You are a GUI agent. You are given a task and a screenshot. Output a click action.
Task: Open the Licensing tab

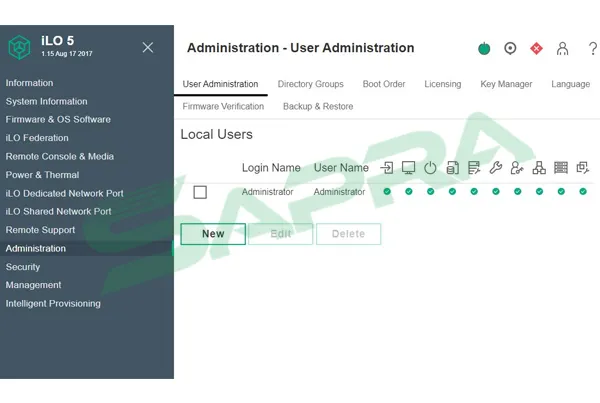click(x=443, y=84)
